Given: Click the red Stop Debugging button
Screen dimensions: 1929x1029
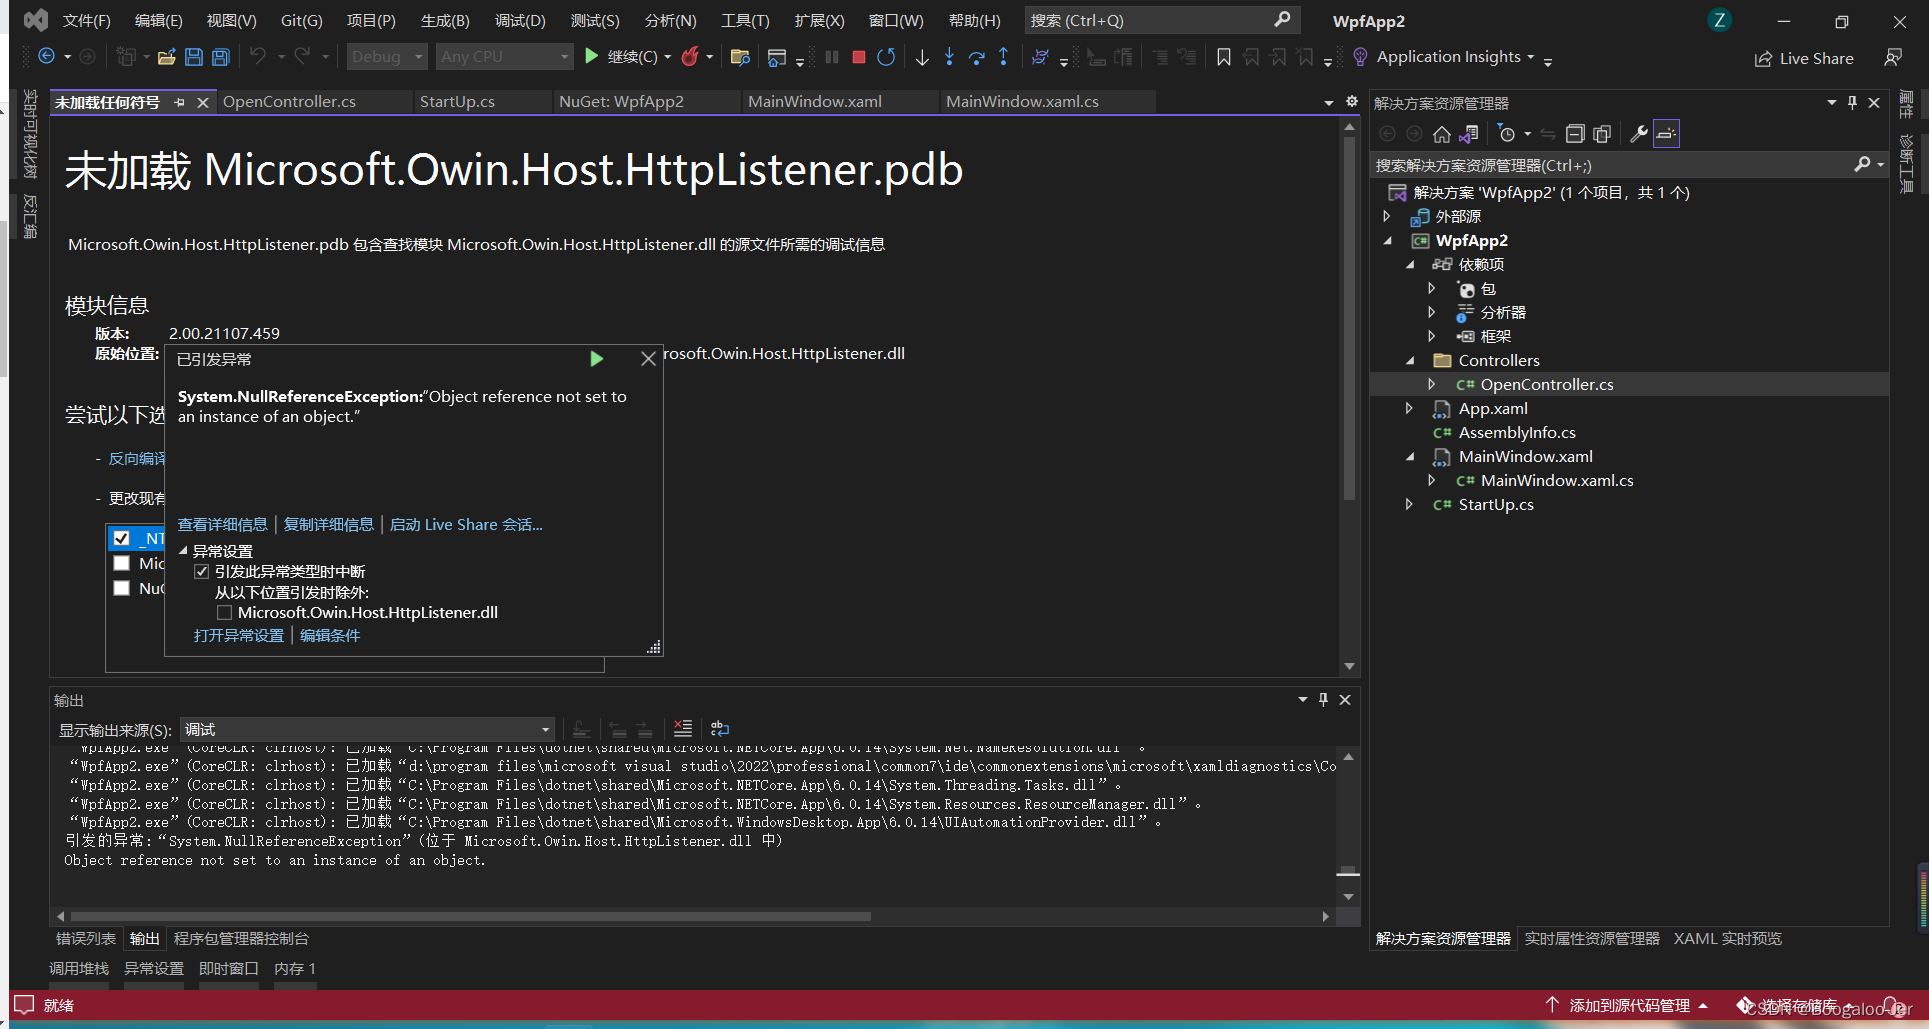Looking at the screenshot, I should point(858,57).
